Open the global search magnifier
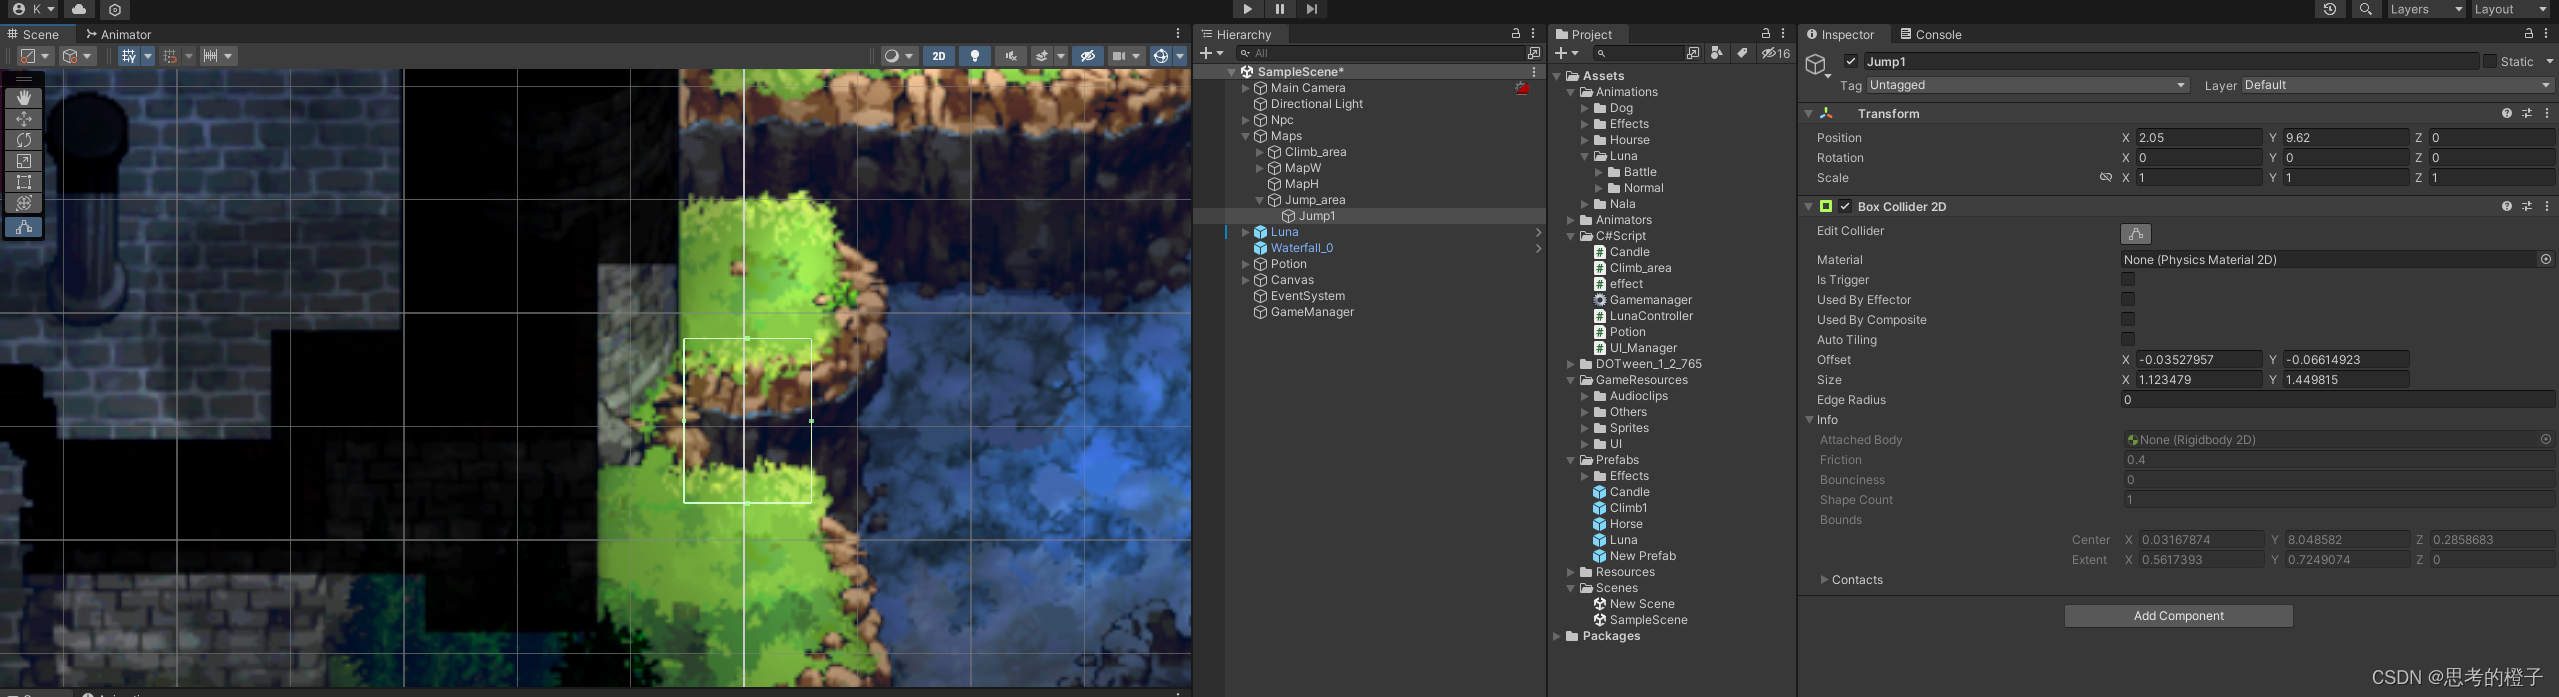Viewport: 2559px width, 697px height. pos(2365,9)
